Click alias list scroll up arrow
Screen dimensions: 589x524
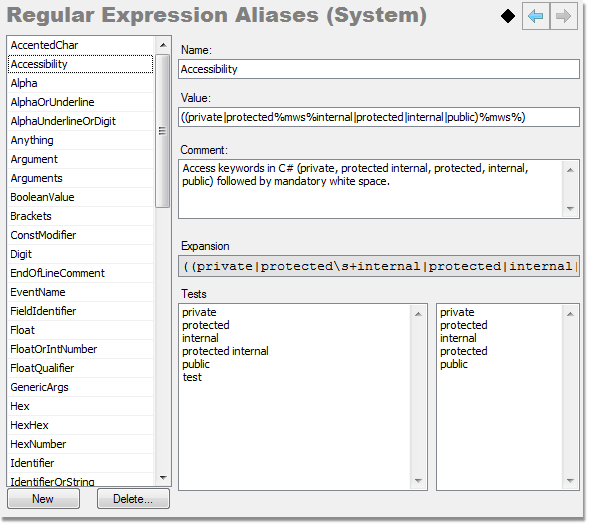tap(163, 45)
